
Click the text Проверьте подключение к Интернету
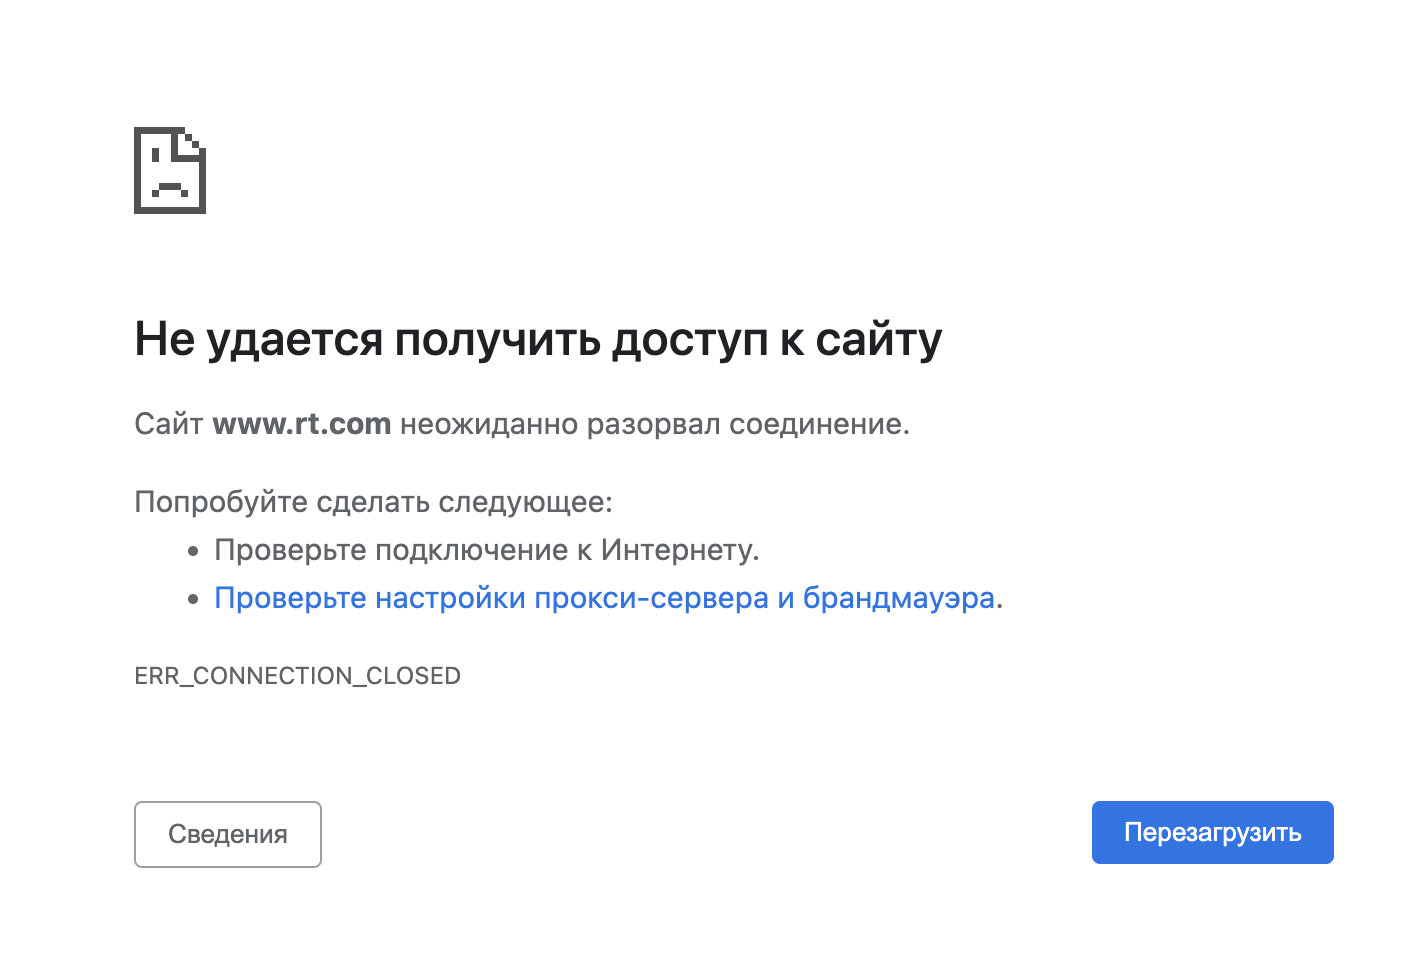pos(487,550)
